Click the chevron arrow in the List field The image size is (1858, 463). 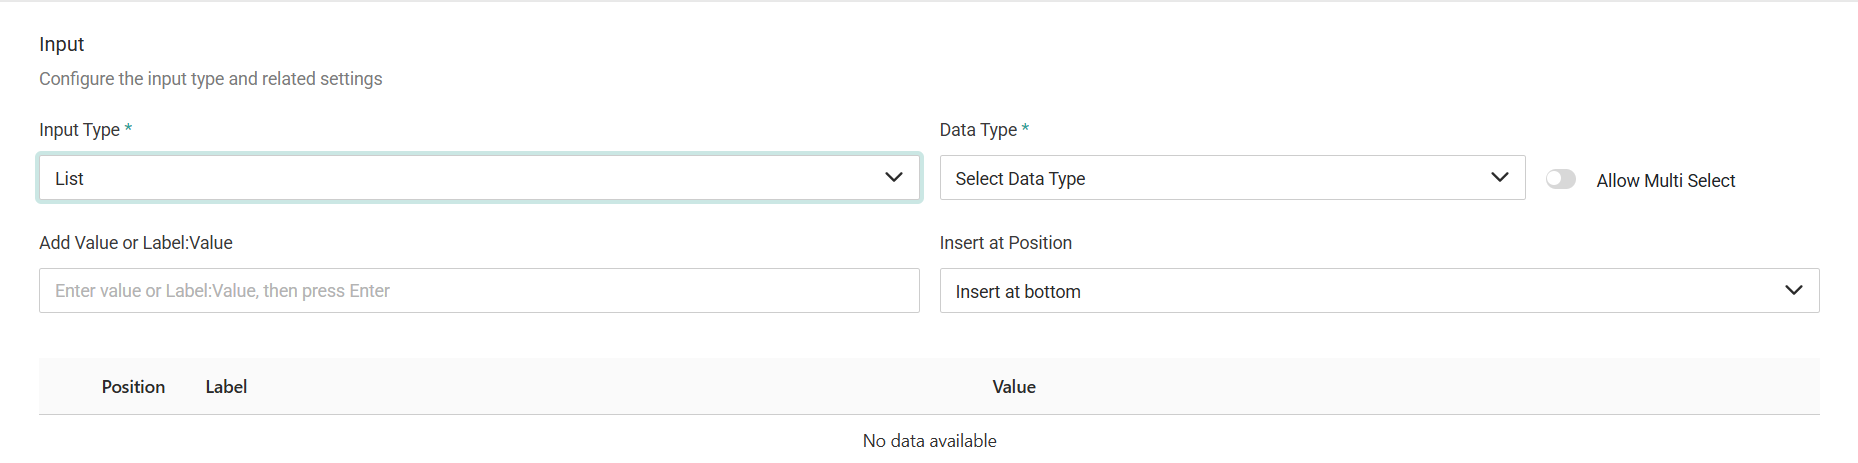[x=894, y=178]
